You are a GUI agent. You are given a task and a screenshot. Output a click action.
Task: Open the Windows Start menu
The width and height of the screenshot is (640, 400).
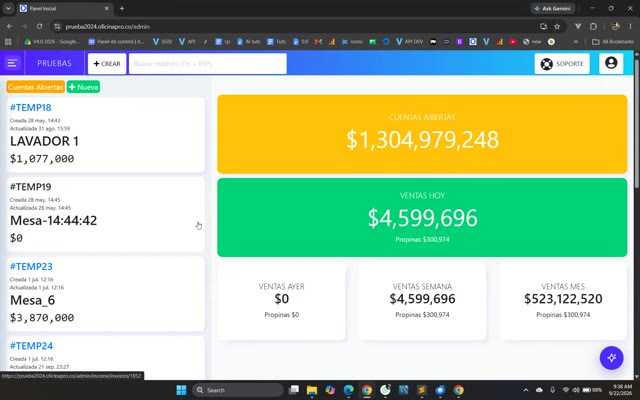pyautogui.click(x=181, y=390)
